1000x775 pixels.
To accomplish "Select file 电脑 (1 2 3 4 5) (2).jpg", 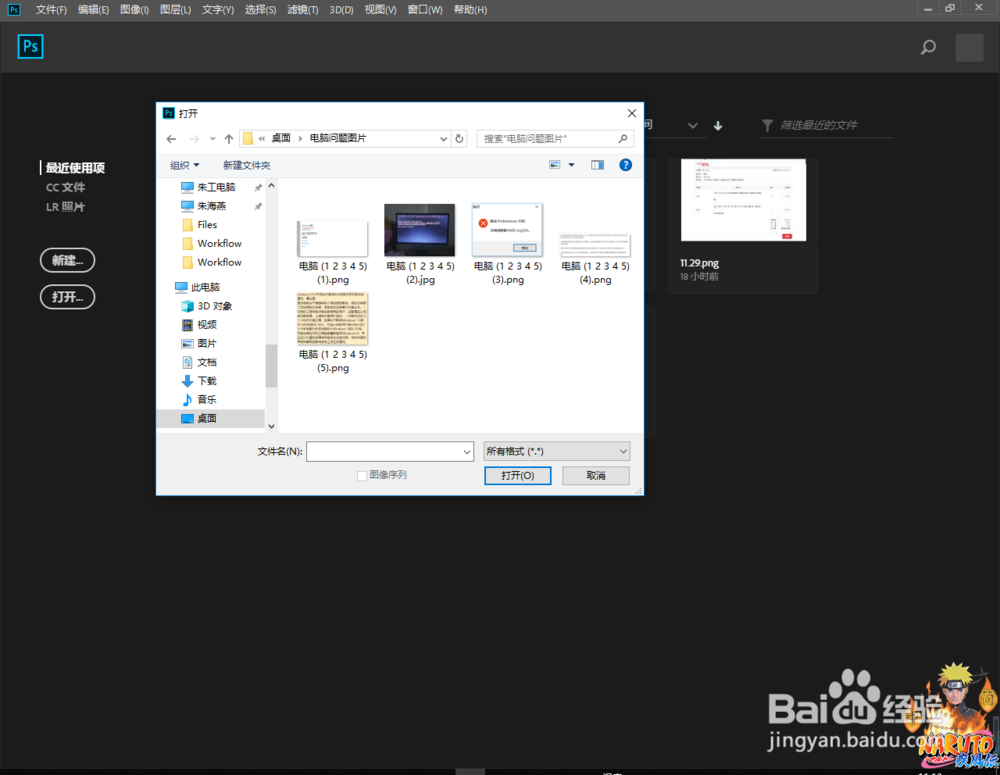I will 420,244.
